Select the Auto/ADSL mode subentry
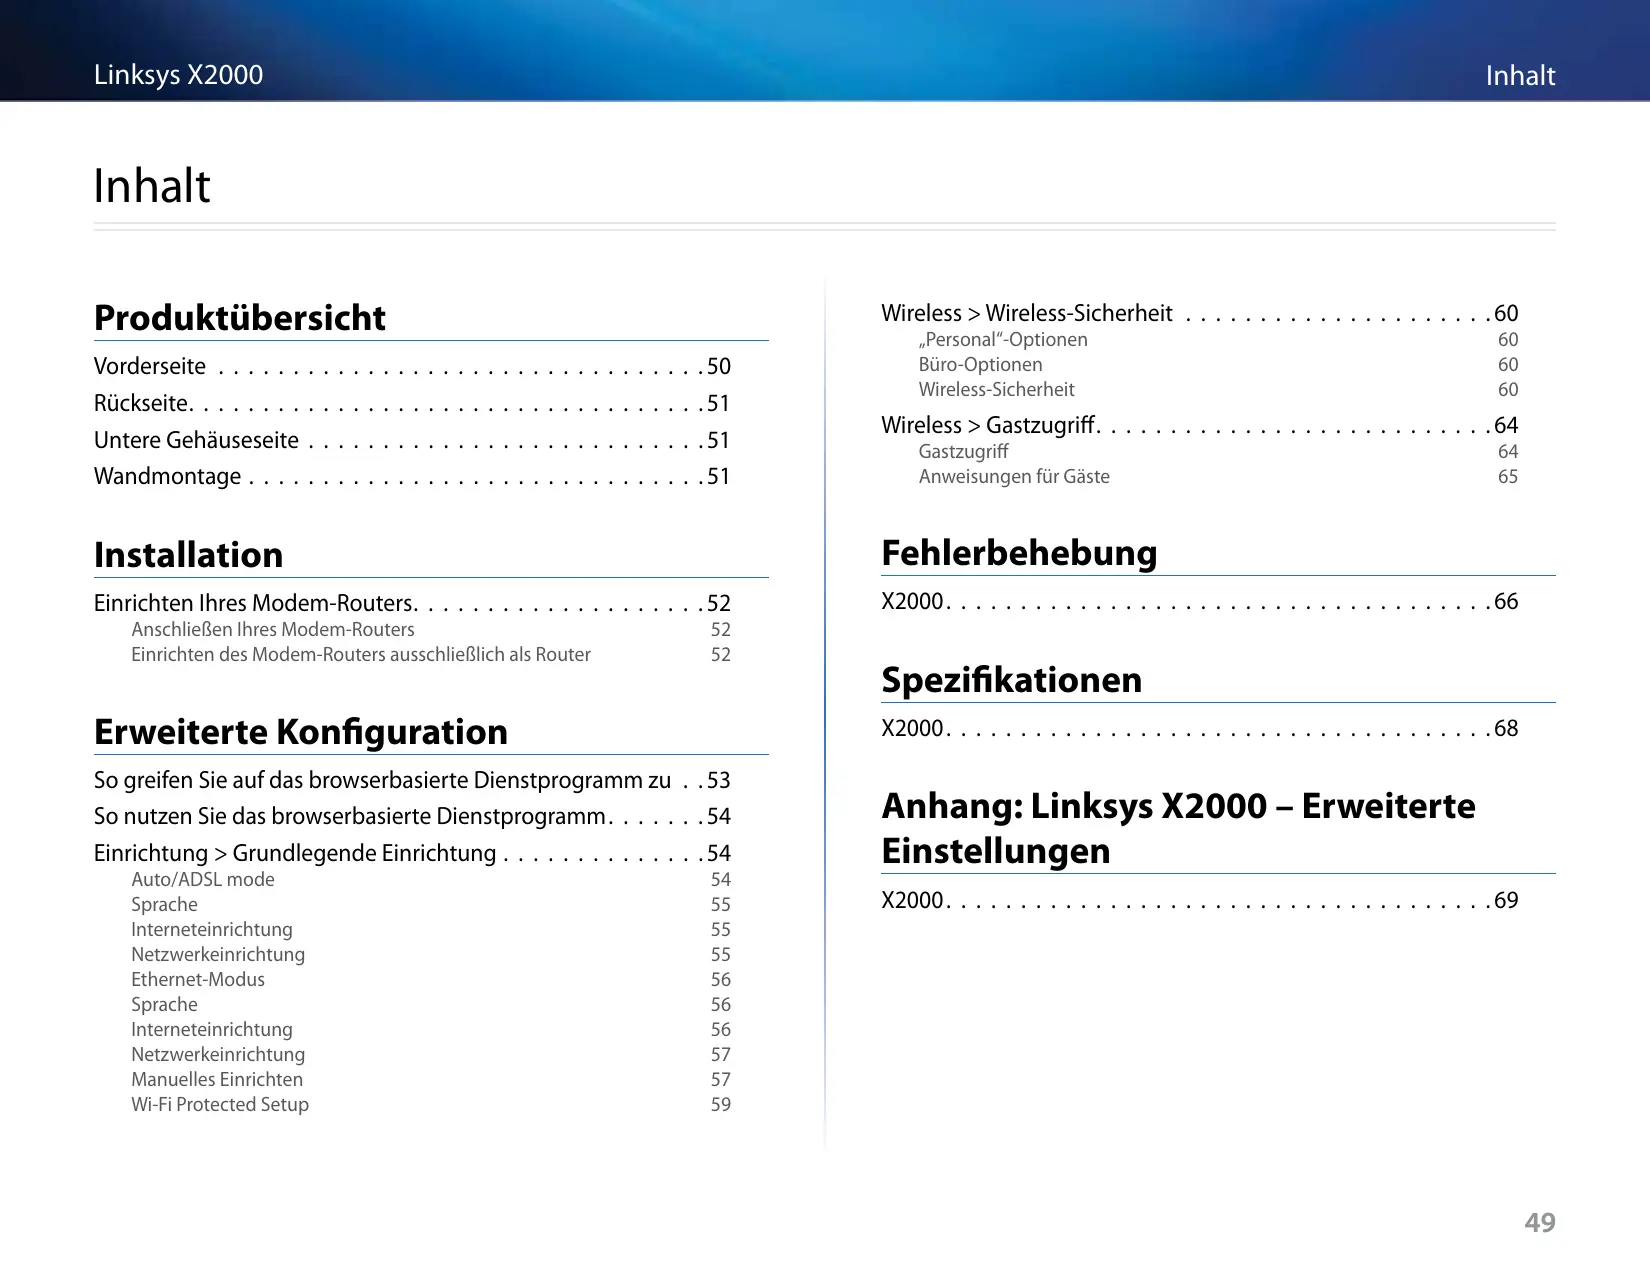This screenshot has height=1275, width=1650. click(x=202, y=879)
